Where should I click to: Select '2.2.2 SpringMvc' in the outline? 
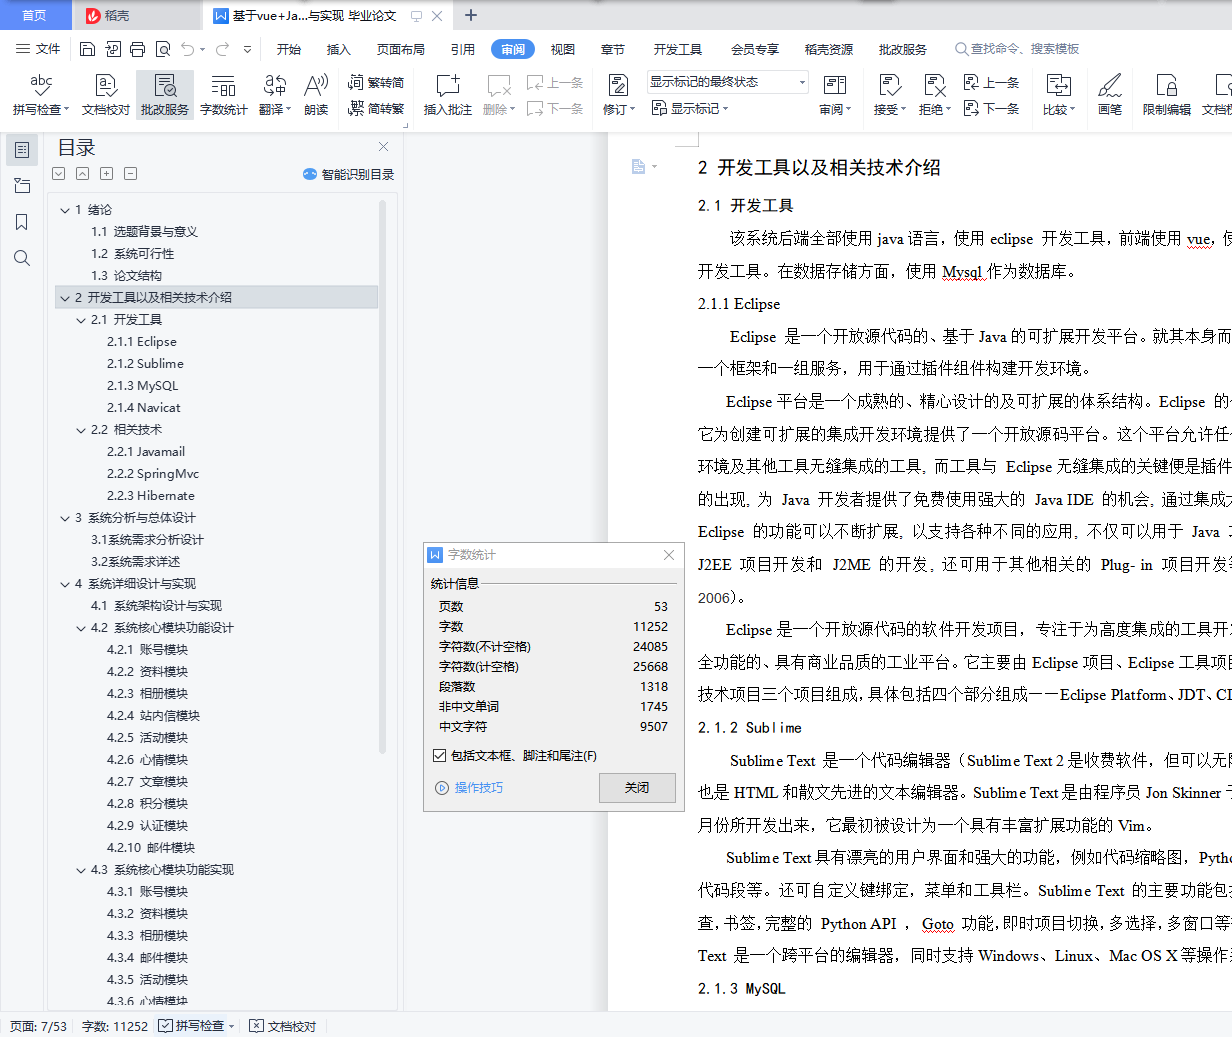click(x=153, y=474)
